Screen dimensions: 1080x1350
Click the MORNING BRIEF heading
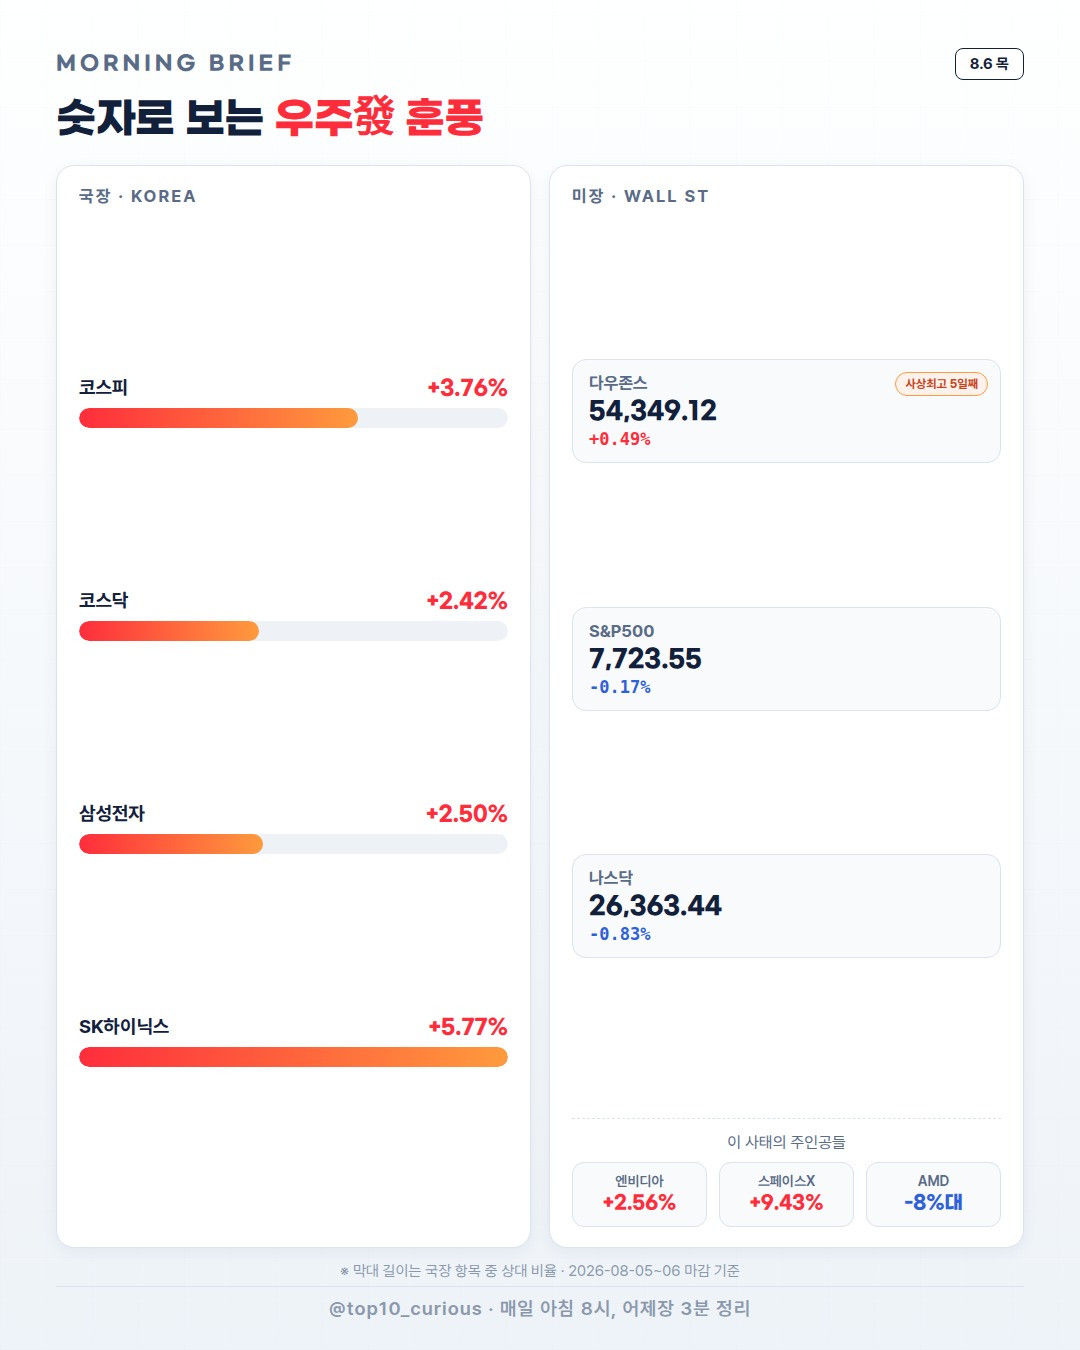pyautogui.click(x=175, y=63)
